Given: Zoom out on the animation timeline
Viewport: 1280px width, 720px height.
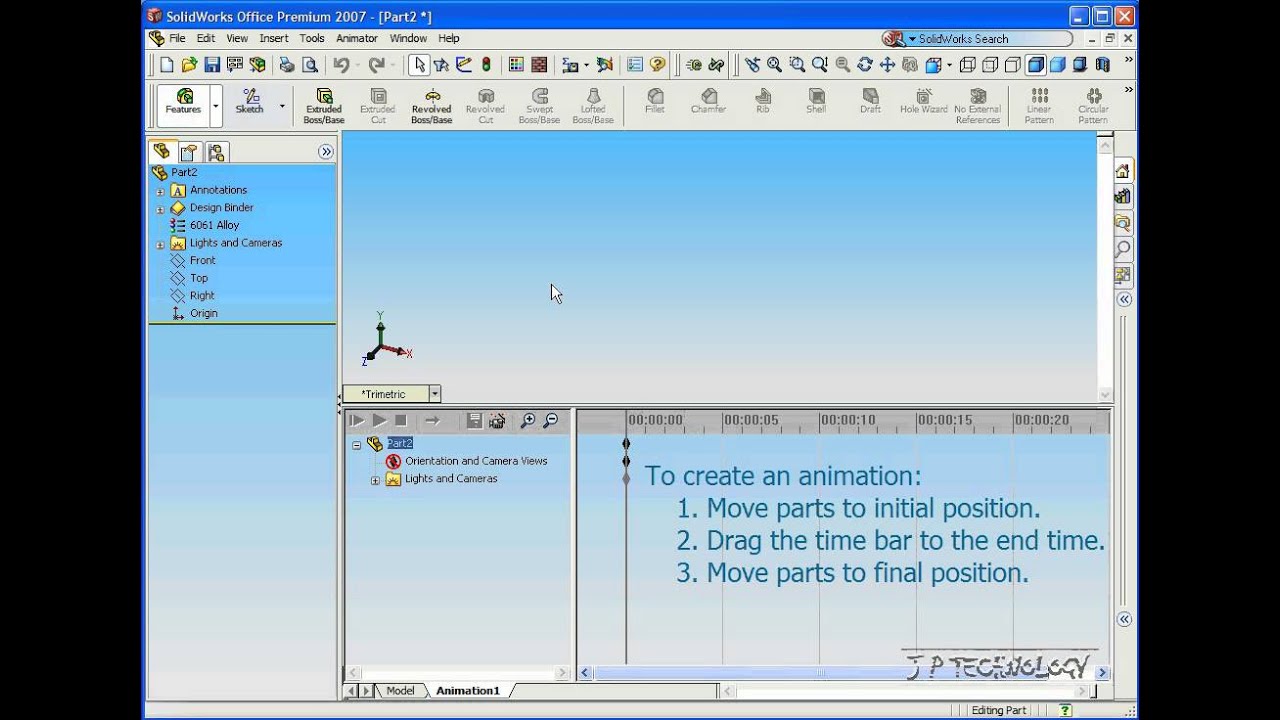Looking at the screenshot, I should pyautogui.click(x=550, y=421).
